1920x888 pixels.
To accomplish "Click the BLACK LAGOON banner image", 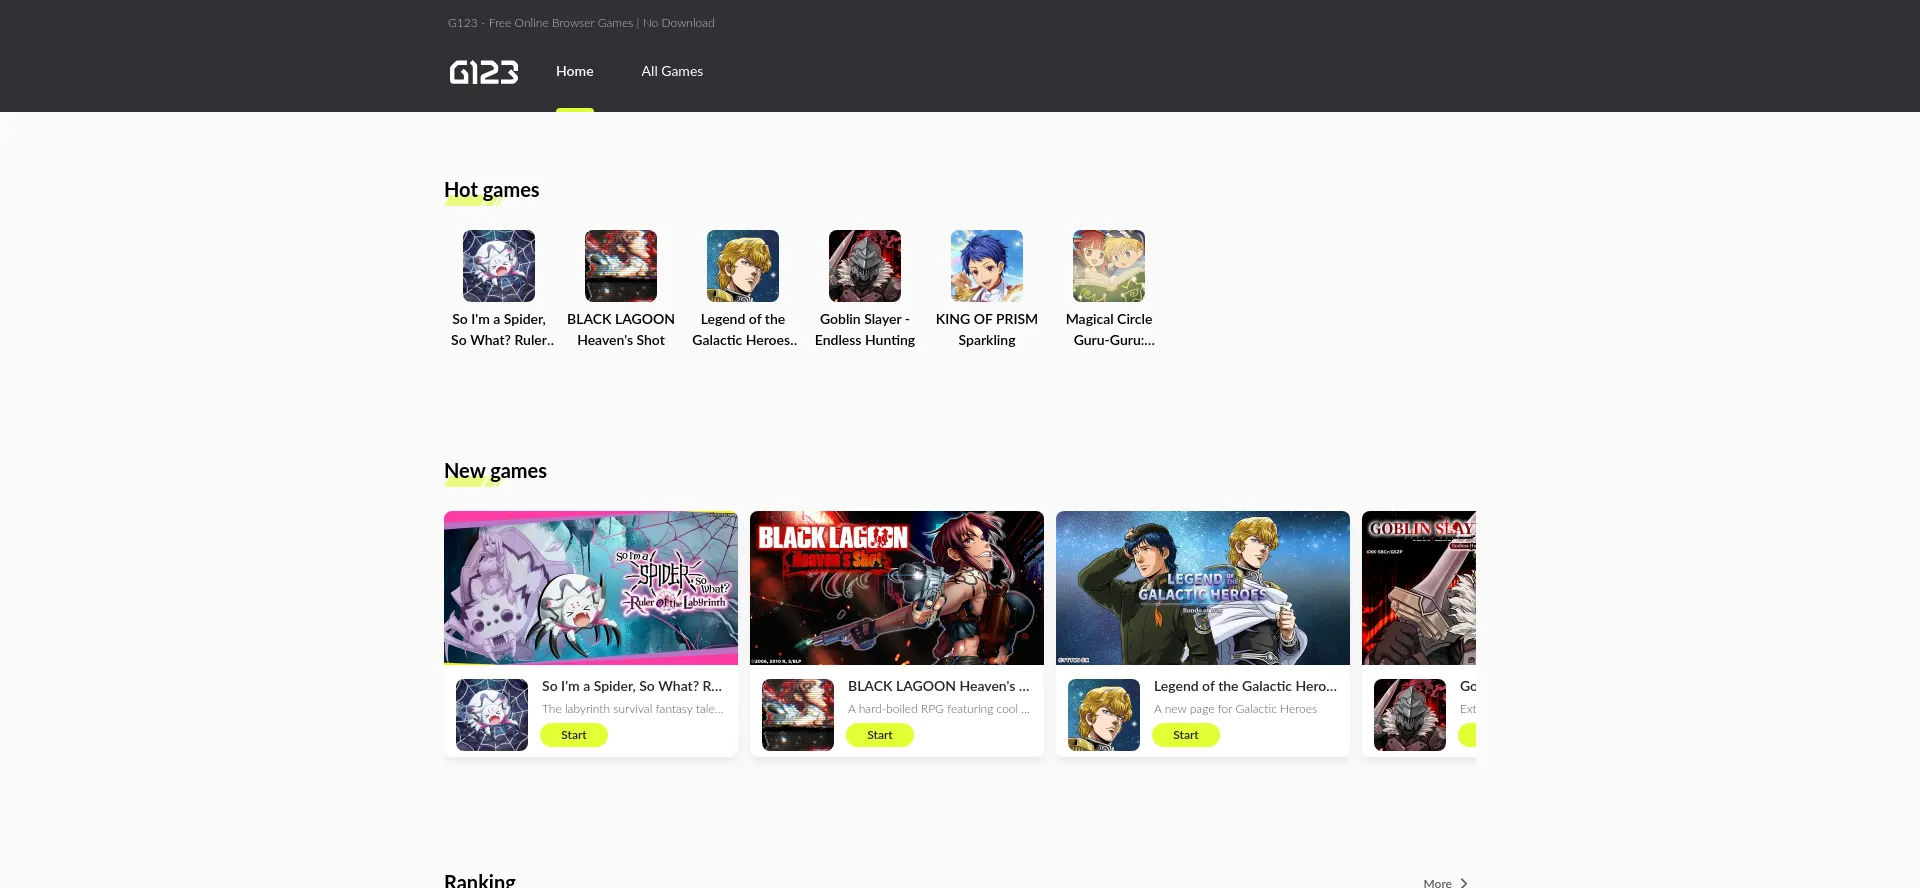I will tap(897, 588).
